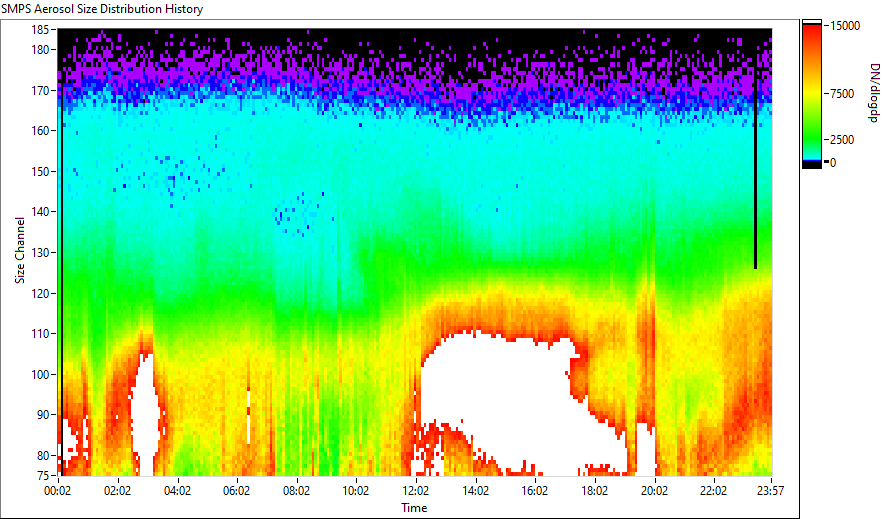Click y-axis tick label 150
This screenshot has height=519, width=884.
tap(40, 171)
